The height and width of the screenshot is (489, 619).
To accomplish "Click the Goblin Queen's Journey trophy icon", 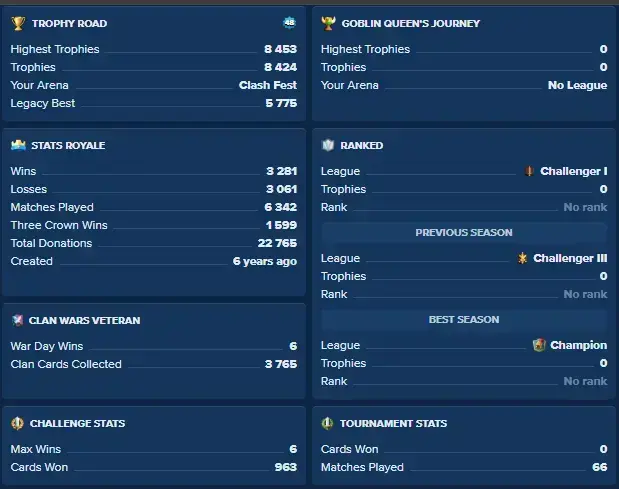I will (x=328, y=23).
